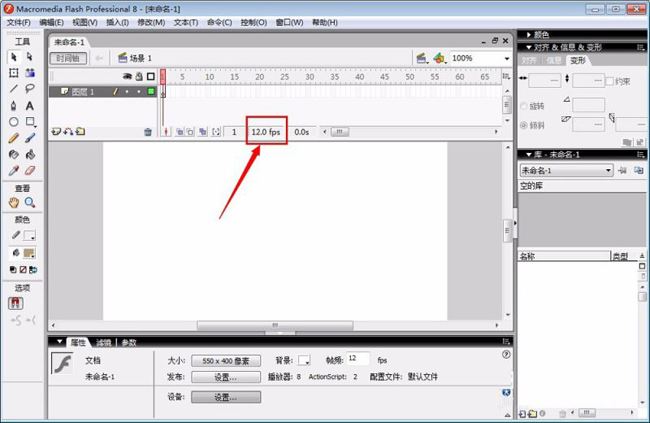Select the Rectangle tool
650x423 pixels.
click(30, 122)
